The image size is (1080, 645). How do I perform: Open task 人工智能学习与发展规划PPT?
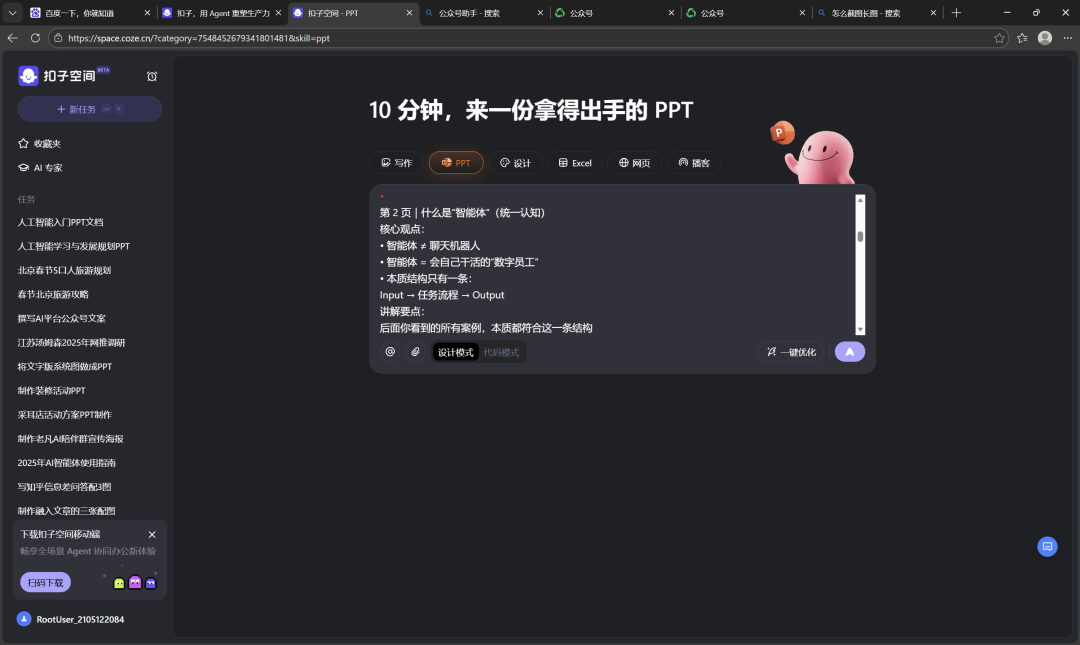click(74, 246)
